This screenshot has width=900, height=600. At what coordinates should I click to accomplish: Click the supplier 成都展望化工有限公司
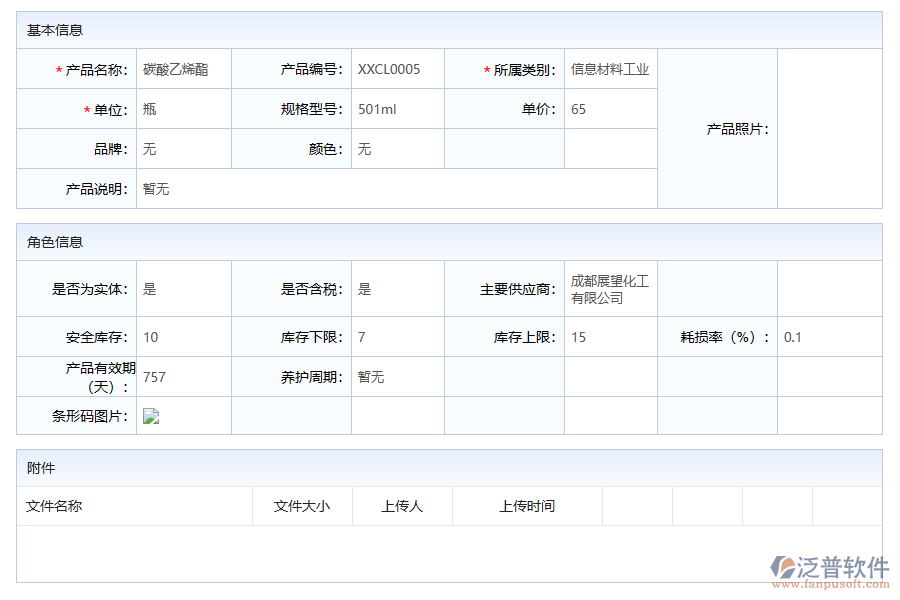coord(610,289)
